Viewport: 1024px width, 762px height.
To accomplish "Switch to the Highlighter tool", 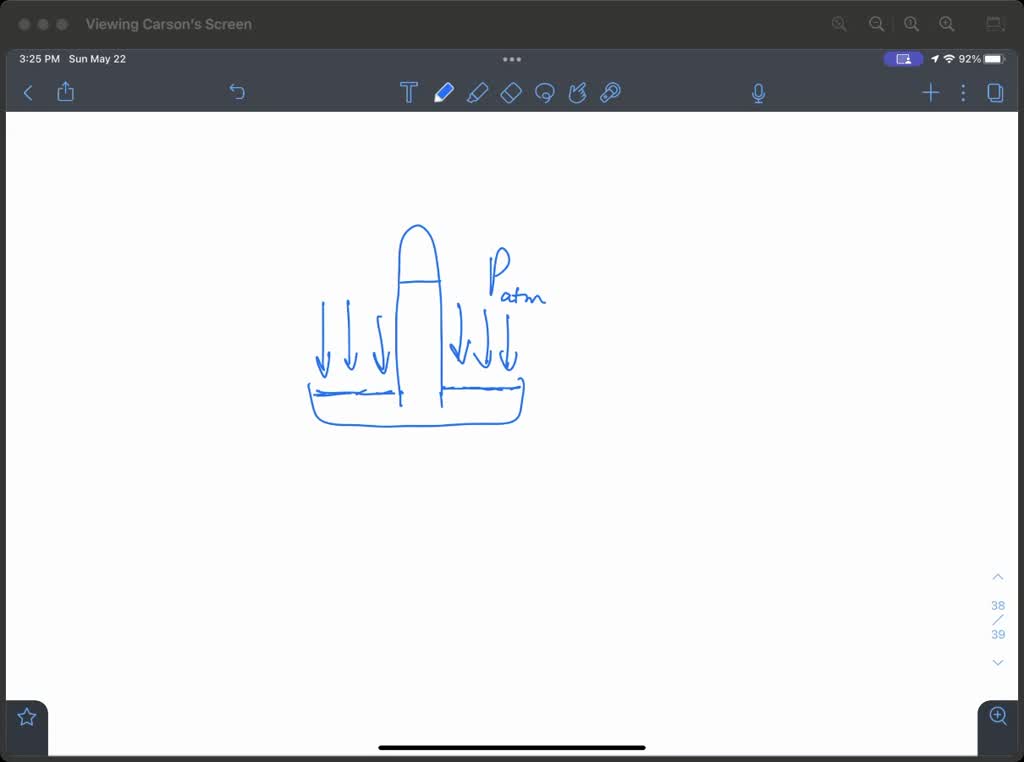I will (477, 93).
